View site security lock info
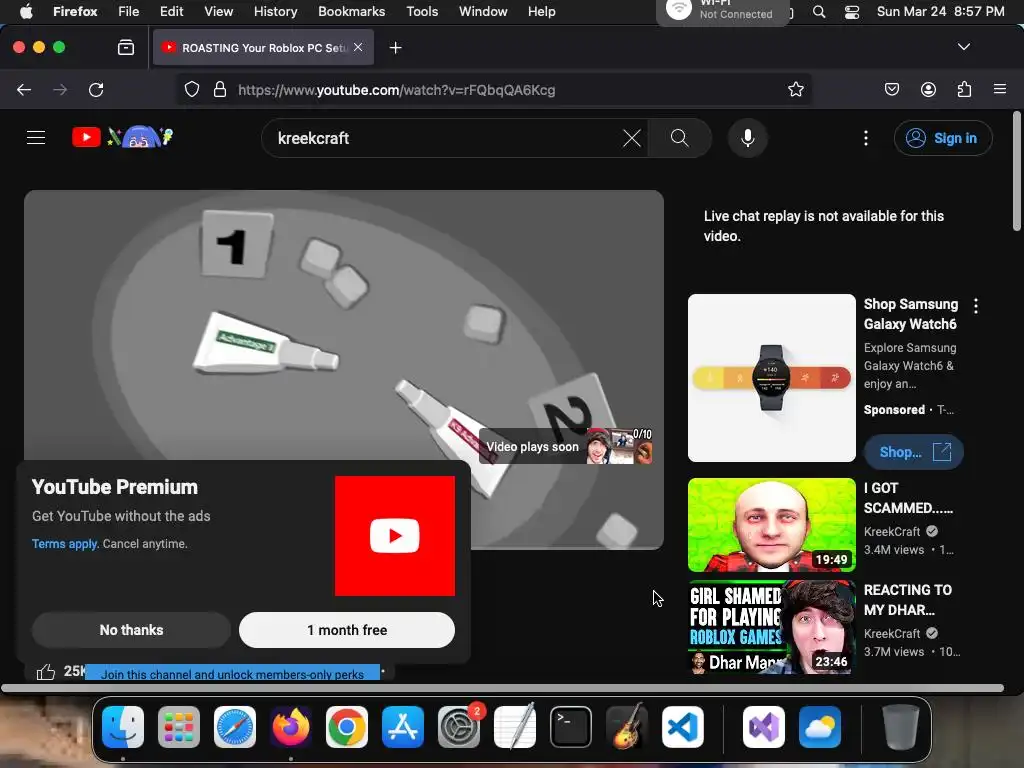1024x768 pixels. pyautogui.click(x=220, y=89)
